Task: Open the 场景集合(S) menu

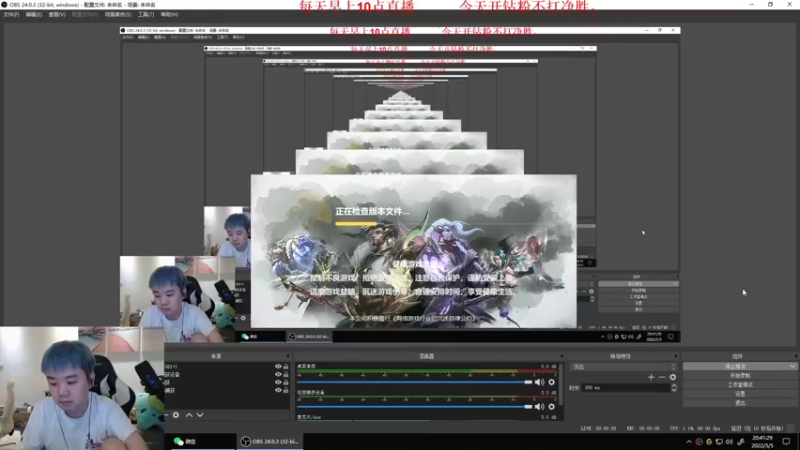Action: [118, 15]
